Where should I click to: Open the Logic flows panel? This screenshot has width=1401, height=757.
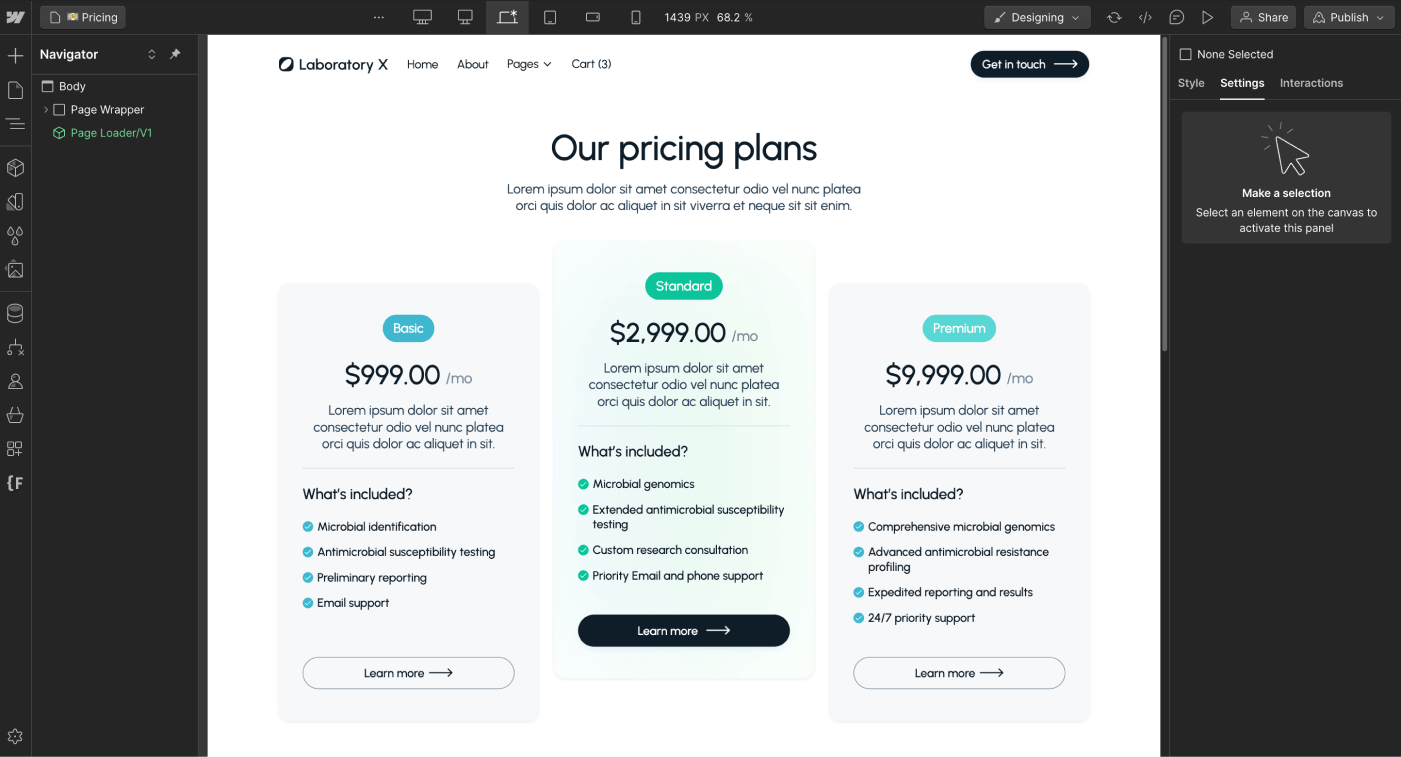coord(15,347)
